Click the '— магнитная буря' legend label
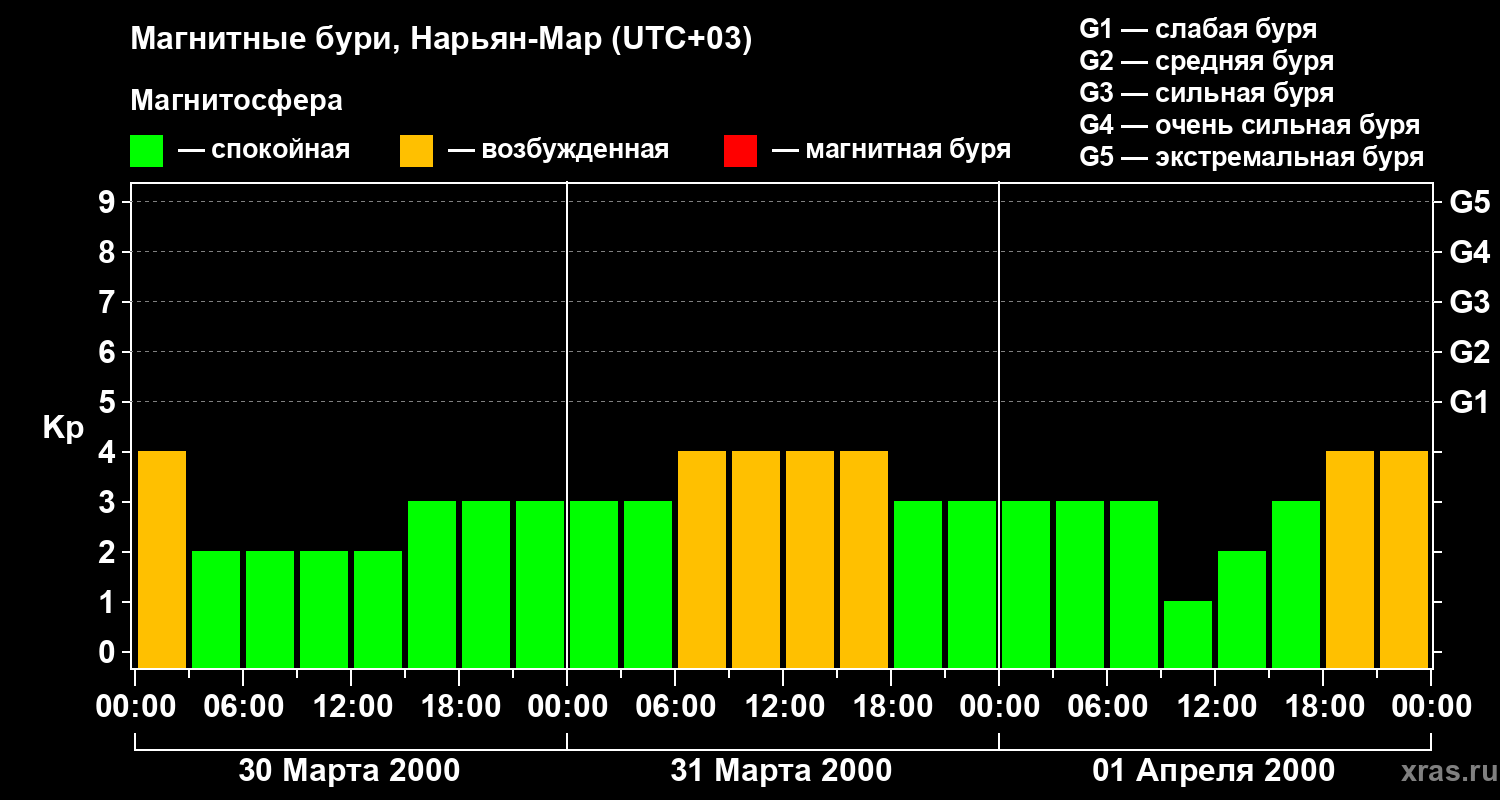This screenshot has width=1500, height=800. (892, 150)
